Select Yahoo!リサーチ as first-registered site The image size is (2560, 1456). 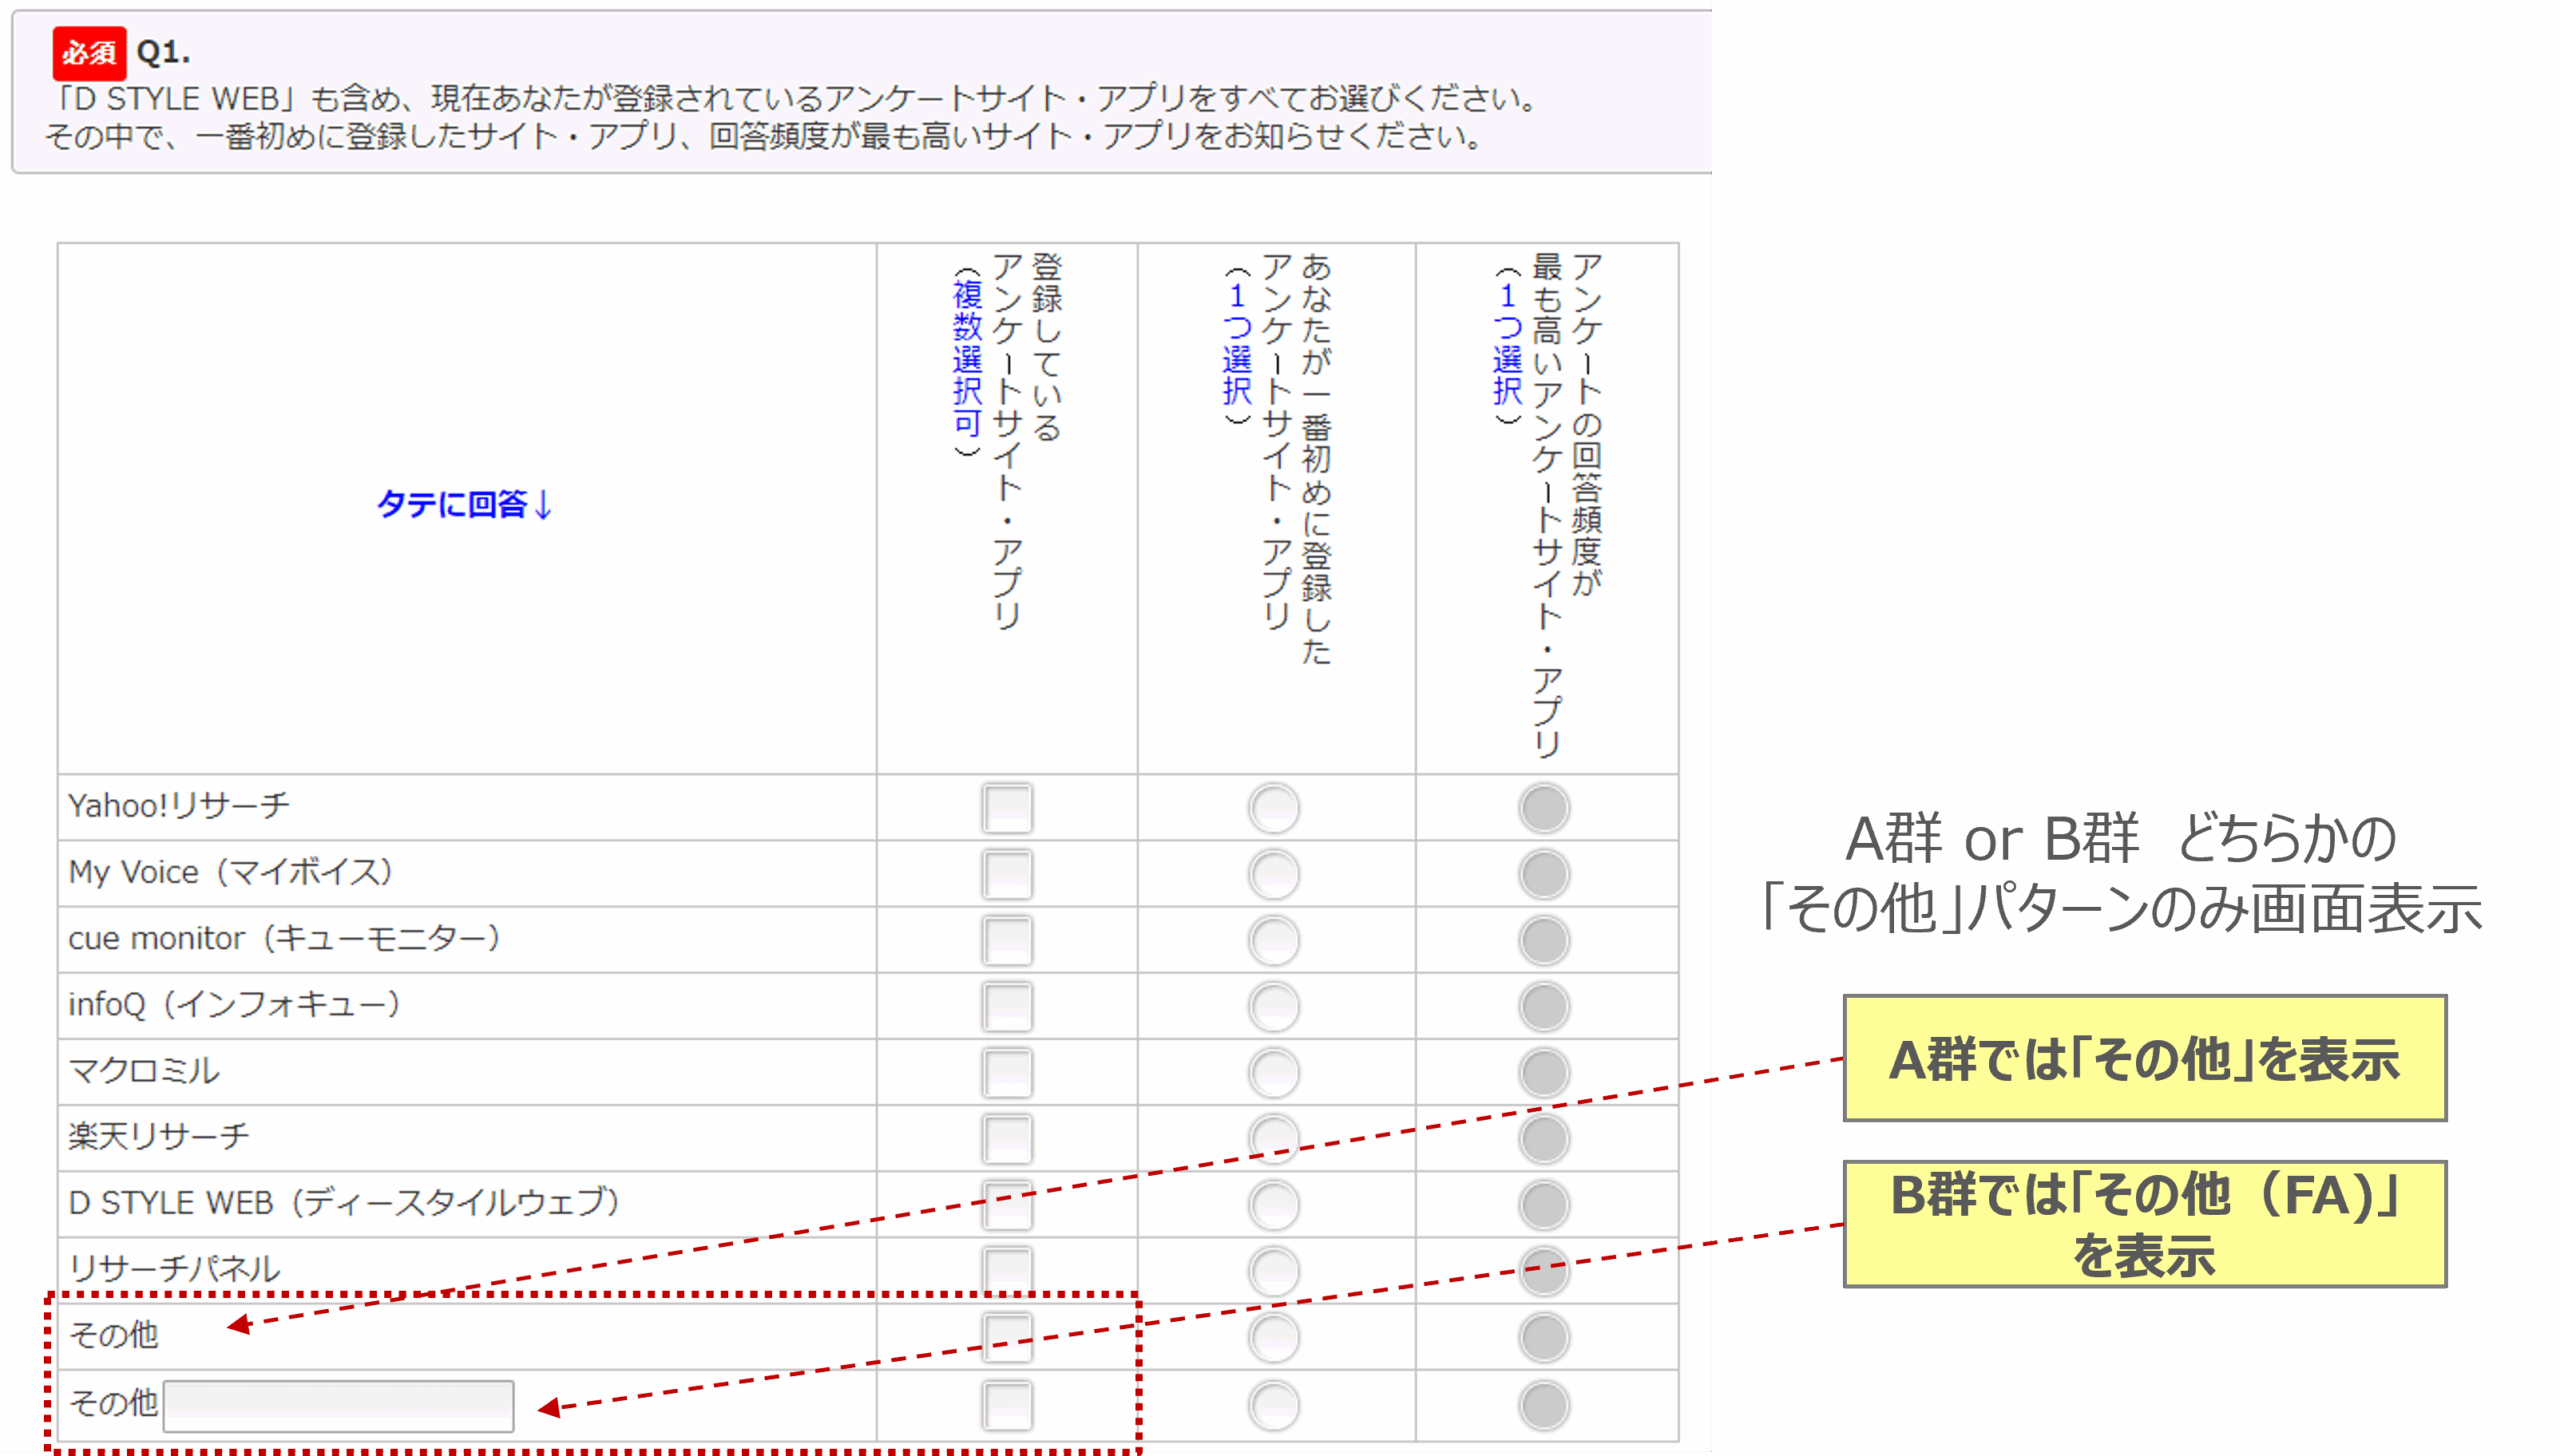pyautogui.click(x=1272, y=805)
